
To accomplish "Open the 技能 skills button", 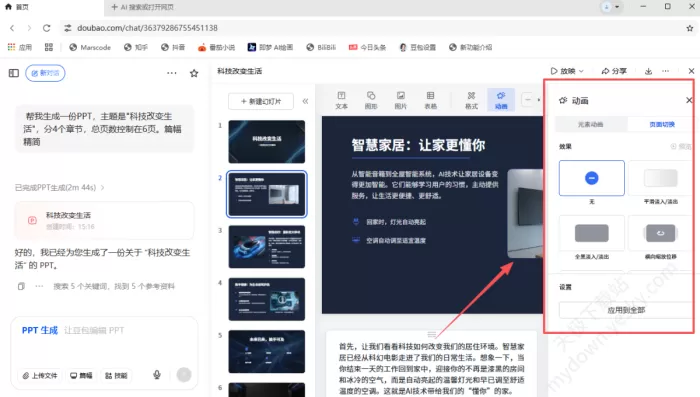I will [116, 376].
